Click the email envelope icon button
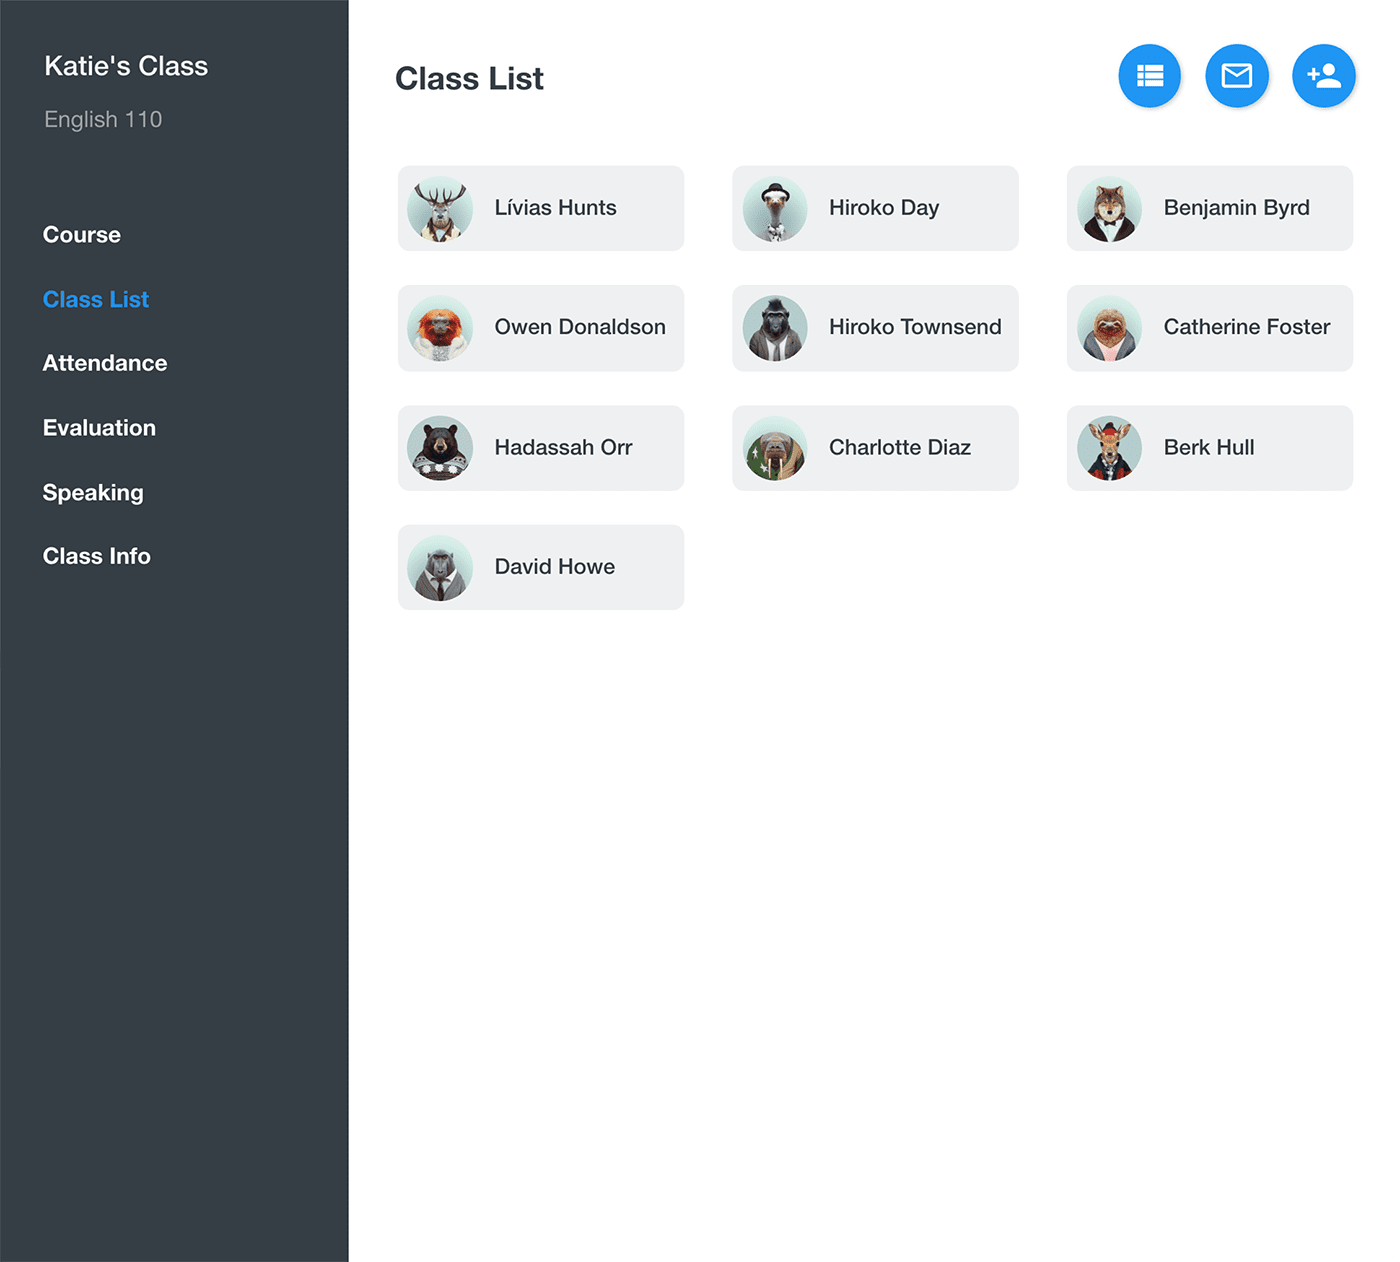The image size is (1400, 1262). (x=1236, y=76)
